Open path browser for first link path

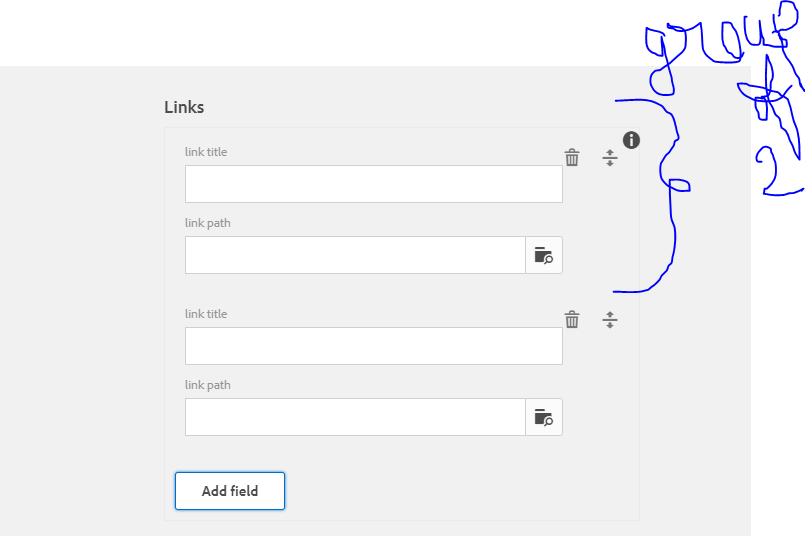tap(544, 255)
